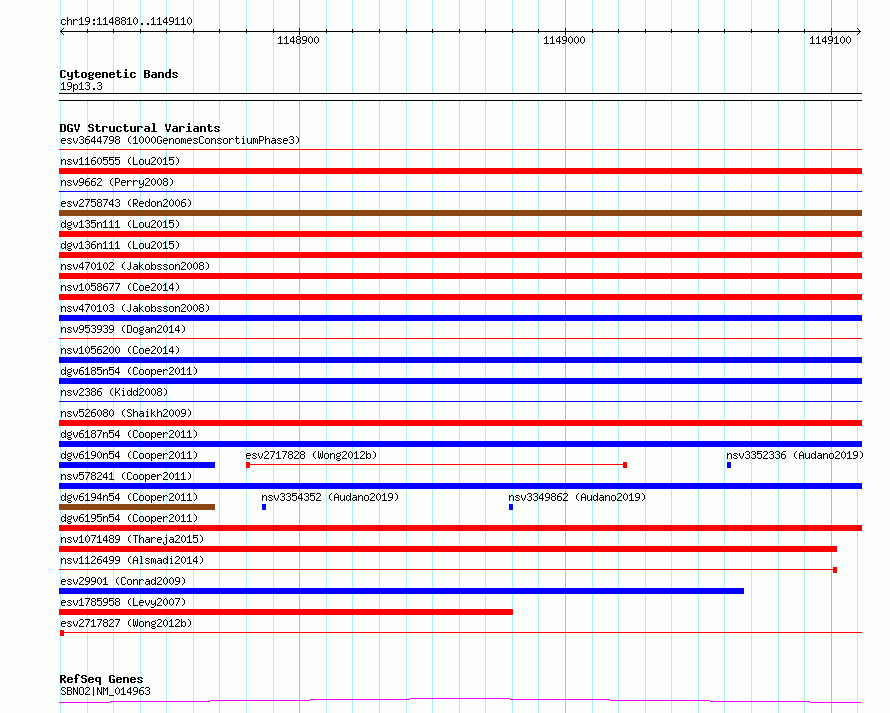Click nsv1058677 (Coe2014) label

point(120,287)
